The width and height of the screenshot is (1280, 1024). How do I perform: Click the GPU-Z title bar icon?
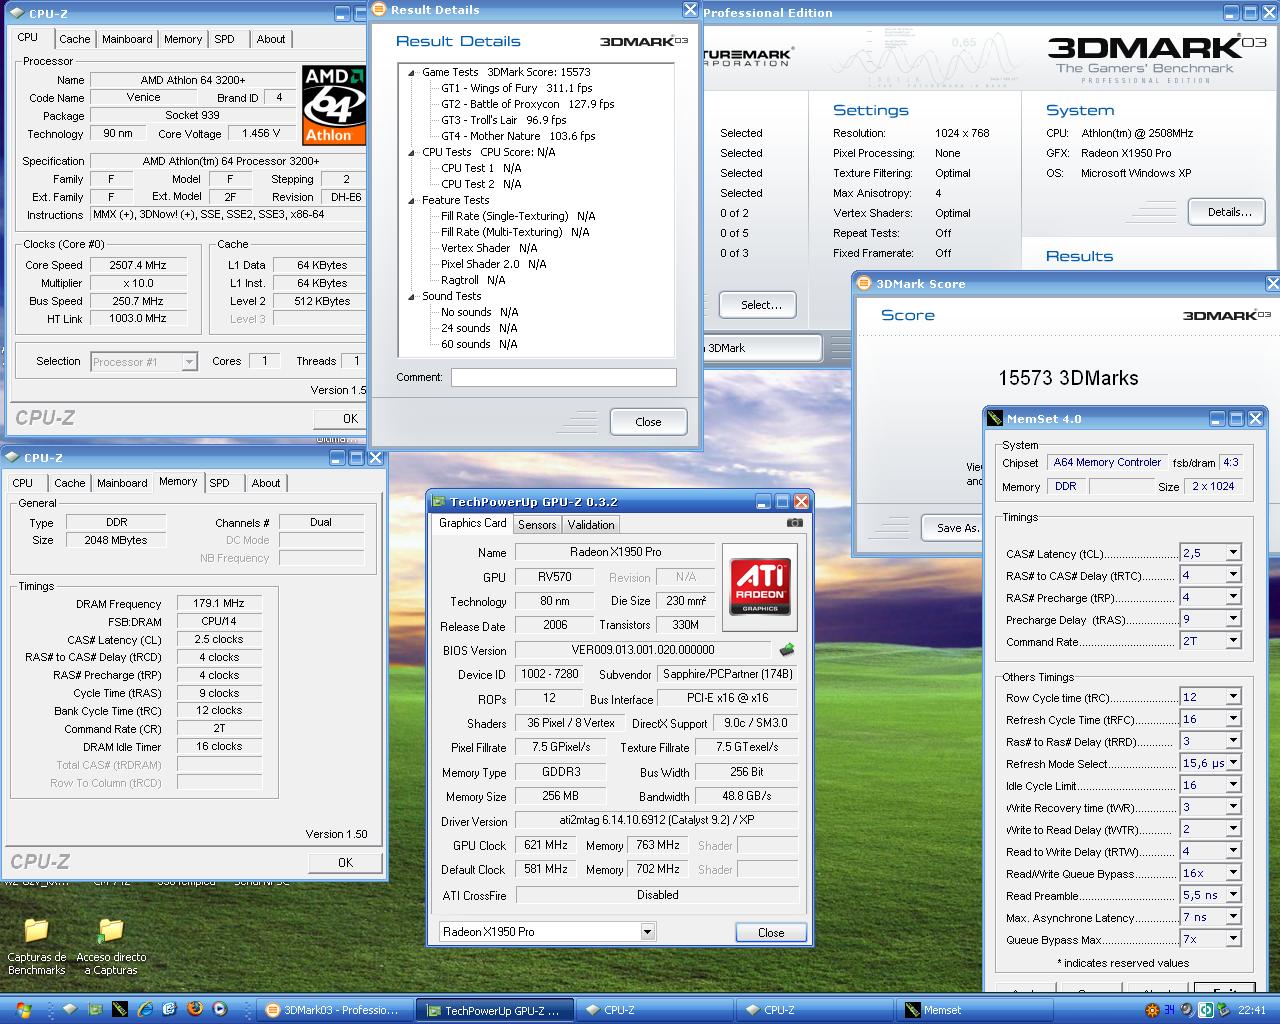[x=438, y=502]
